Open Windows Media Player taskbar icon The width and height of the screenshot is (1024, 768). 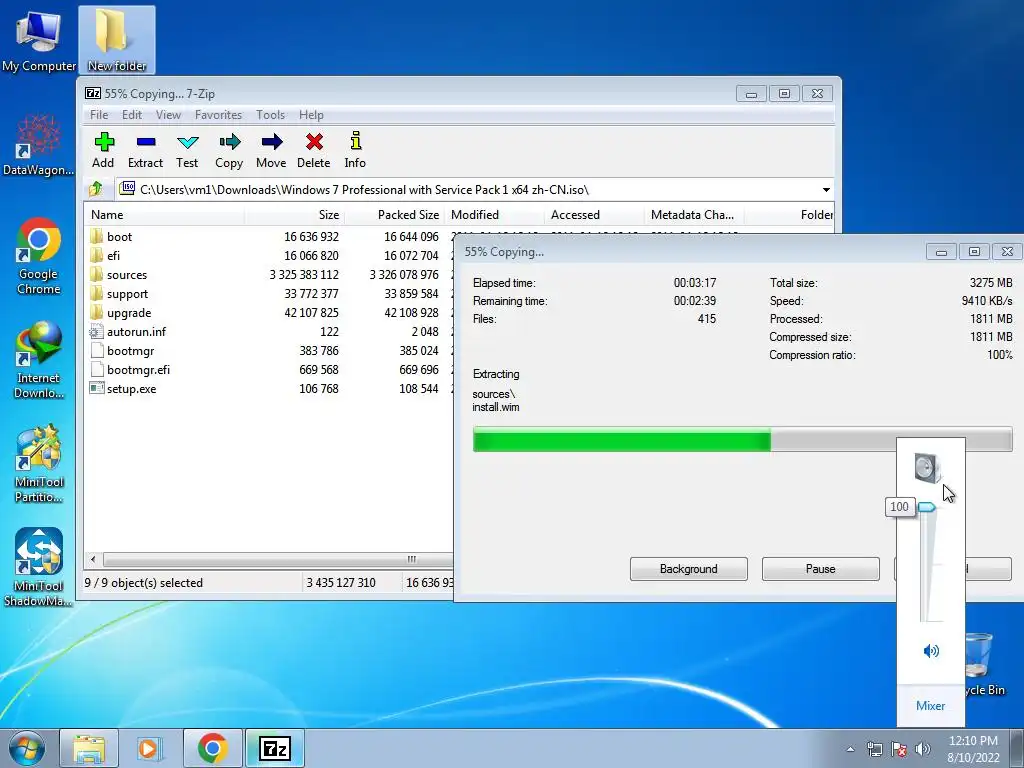[x=150, y=748]
